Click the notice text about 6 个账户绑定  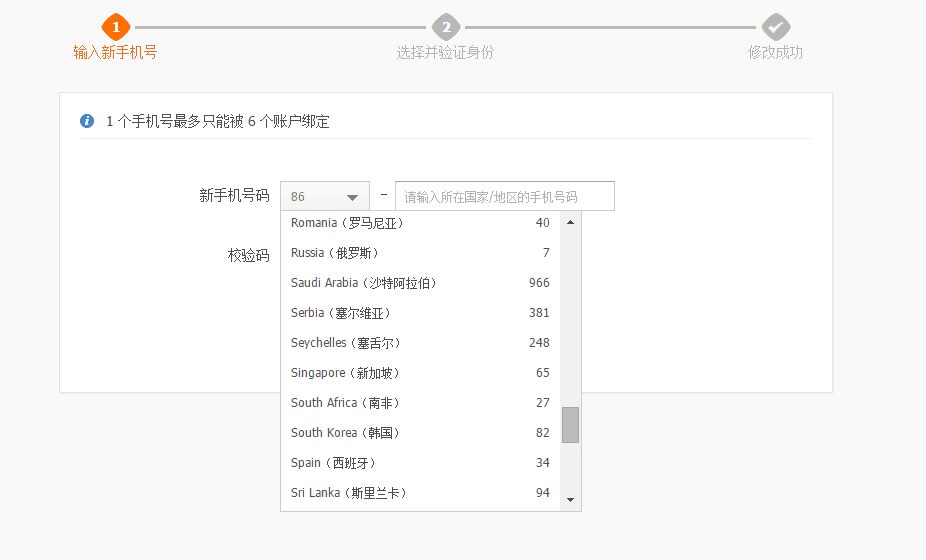tap(217, 122)
